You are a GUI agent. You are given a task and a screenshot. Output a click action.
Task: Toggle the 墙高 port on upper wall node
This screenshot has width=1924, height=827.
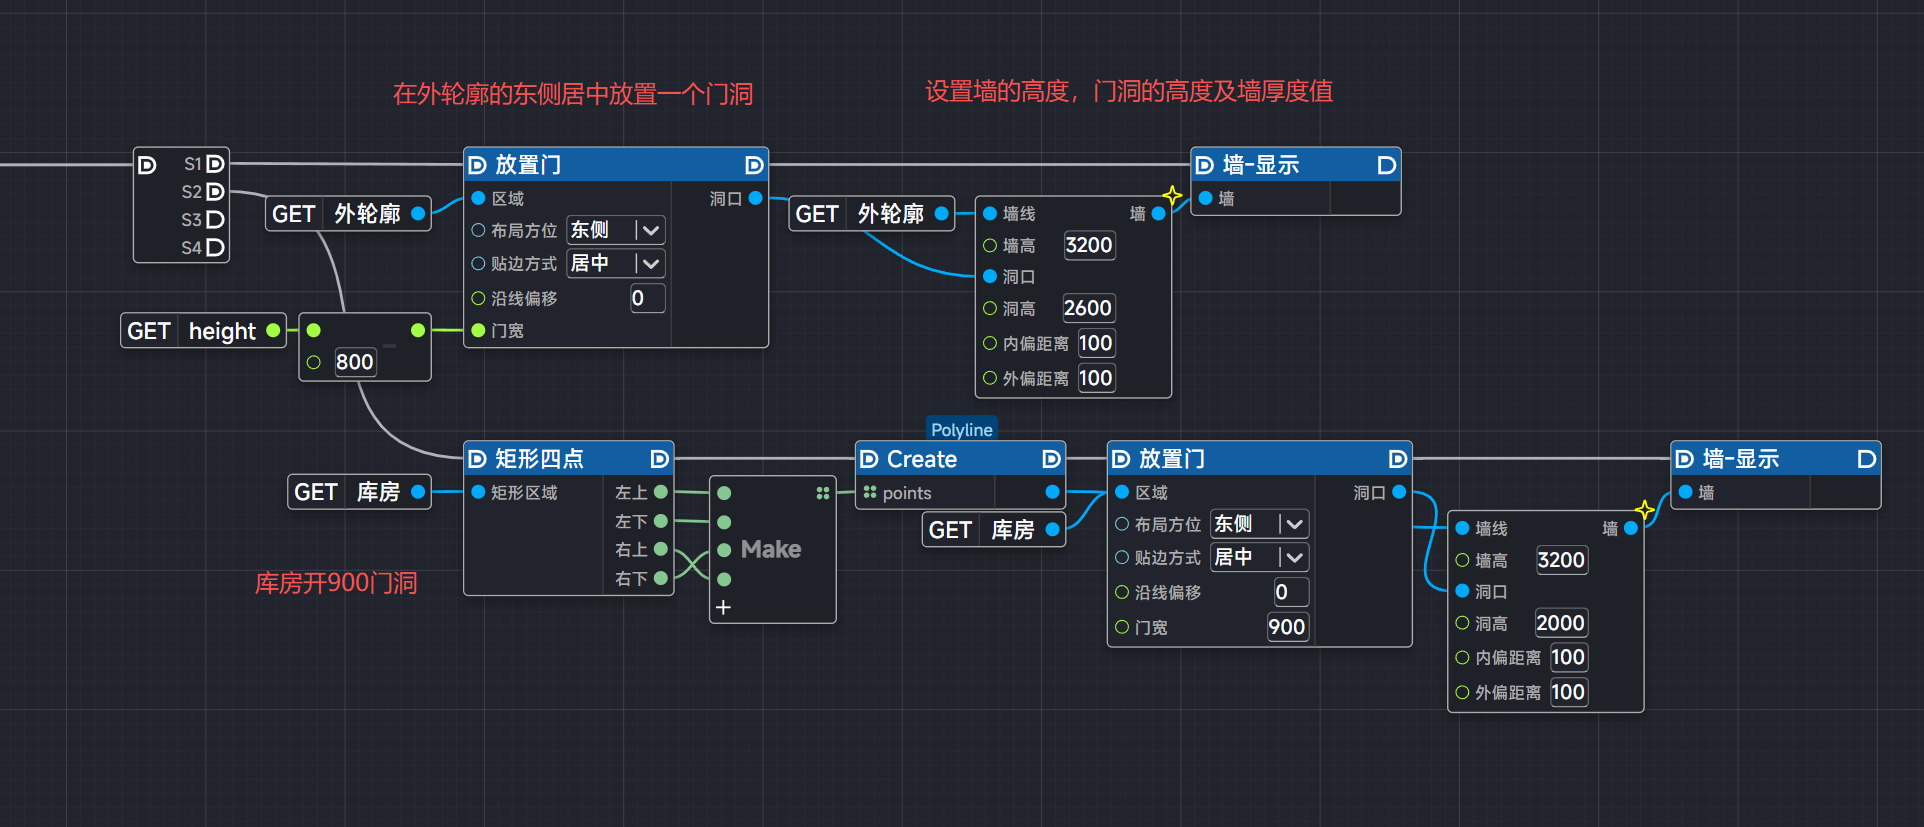[990, 246]
